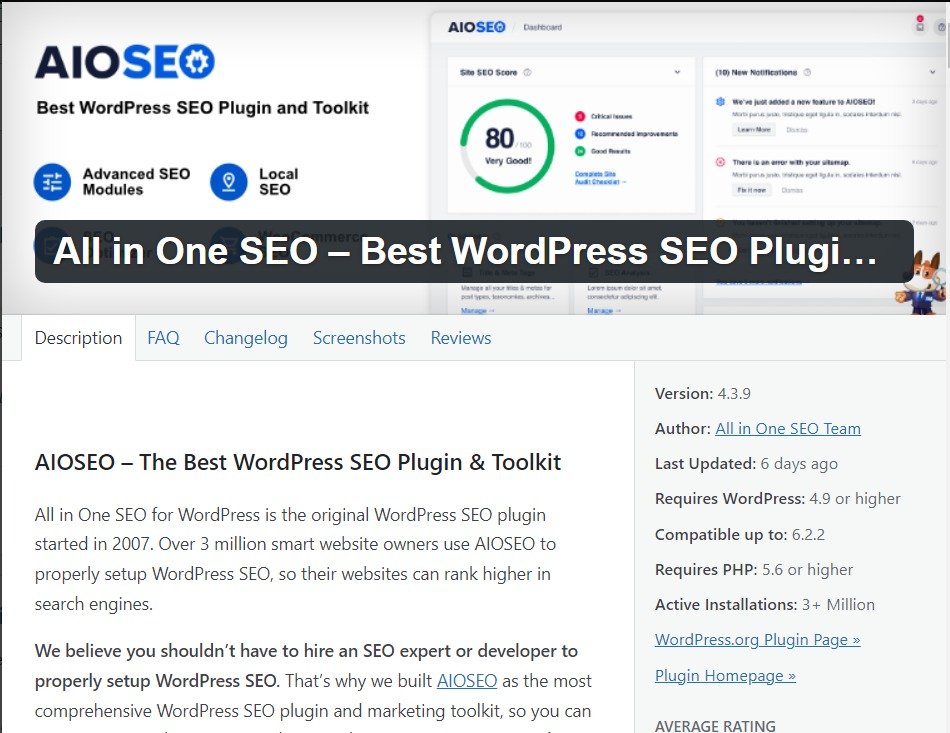This screenshot has height=733, width=950.
Task: Click the green Good Results indicator
Action: pos(580,151)
